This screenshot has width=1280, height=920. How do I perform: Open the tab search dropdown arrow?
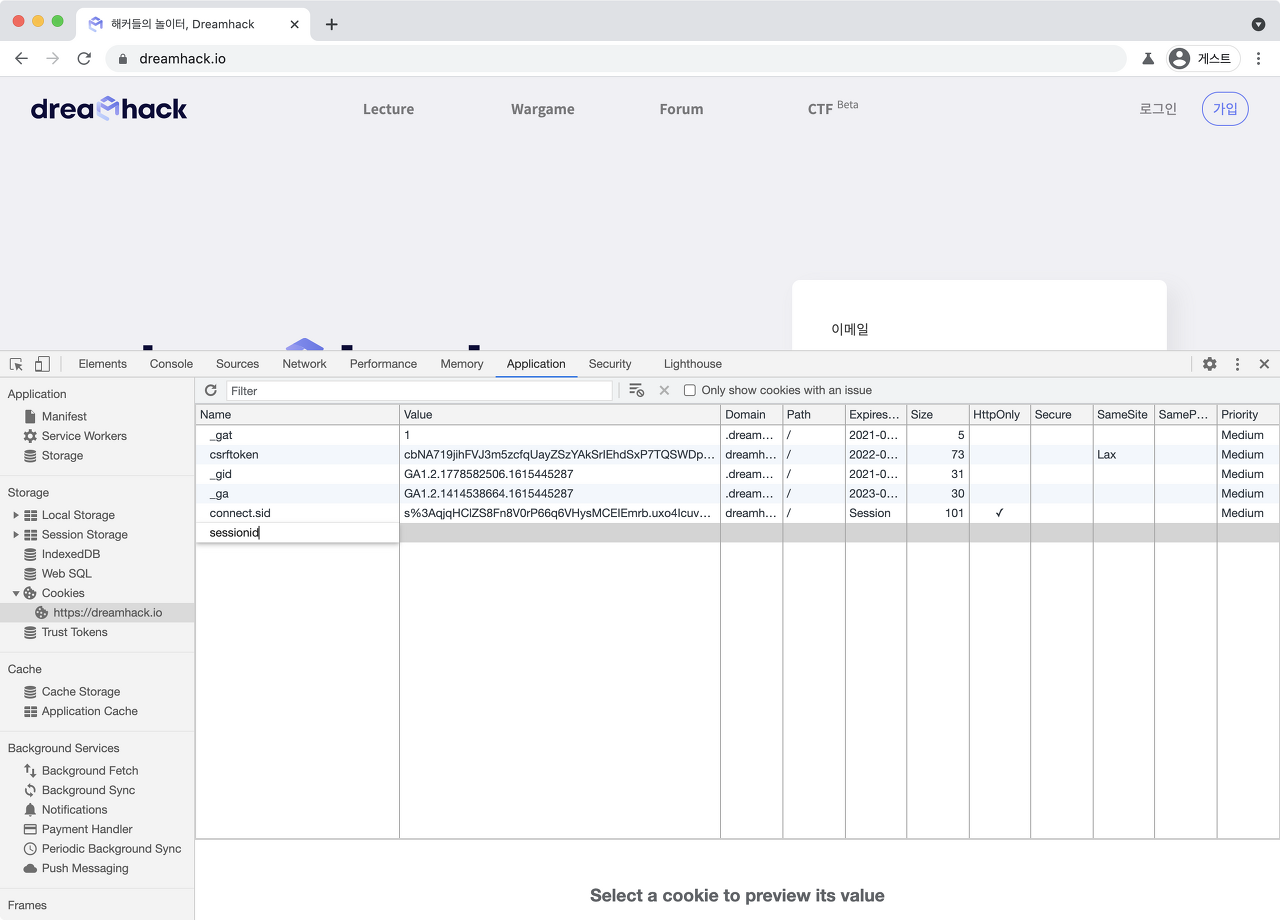1258,24
